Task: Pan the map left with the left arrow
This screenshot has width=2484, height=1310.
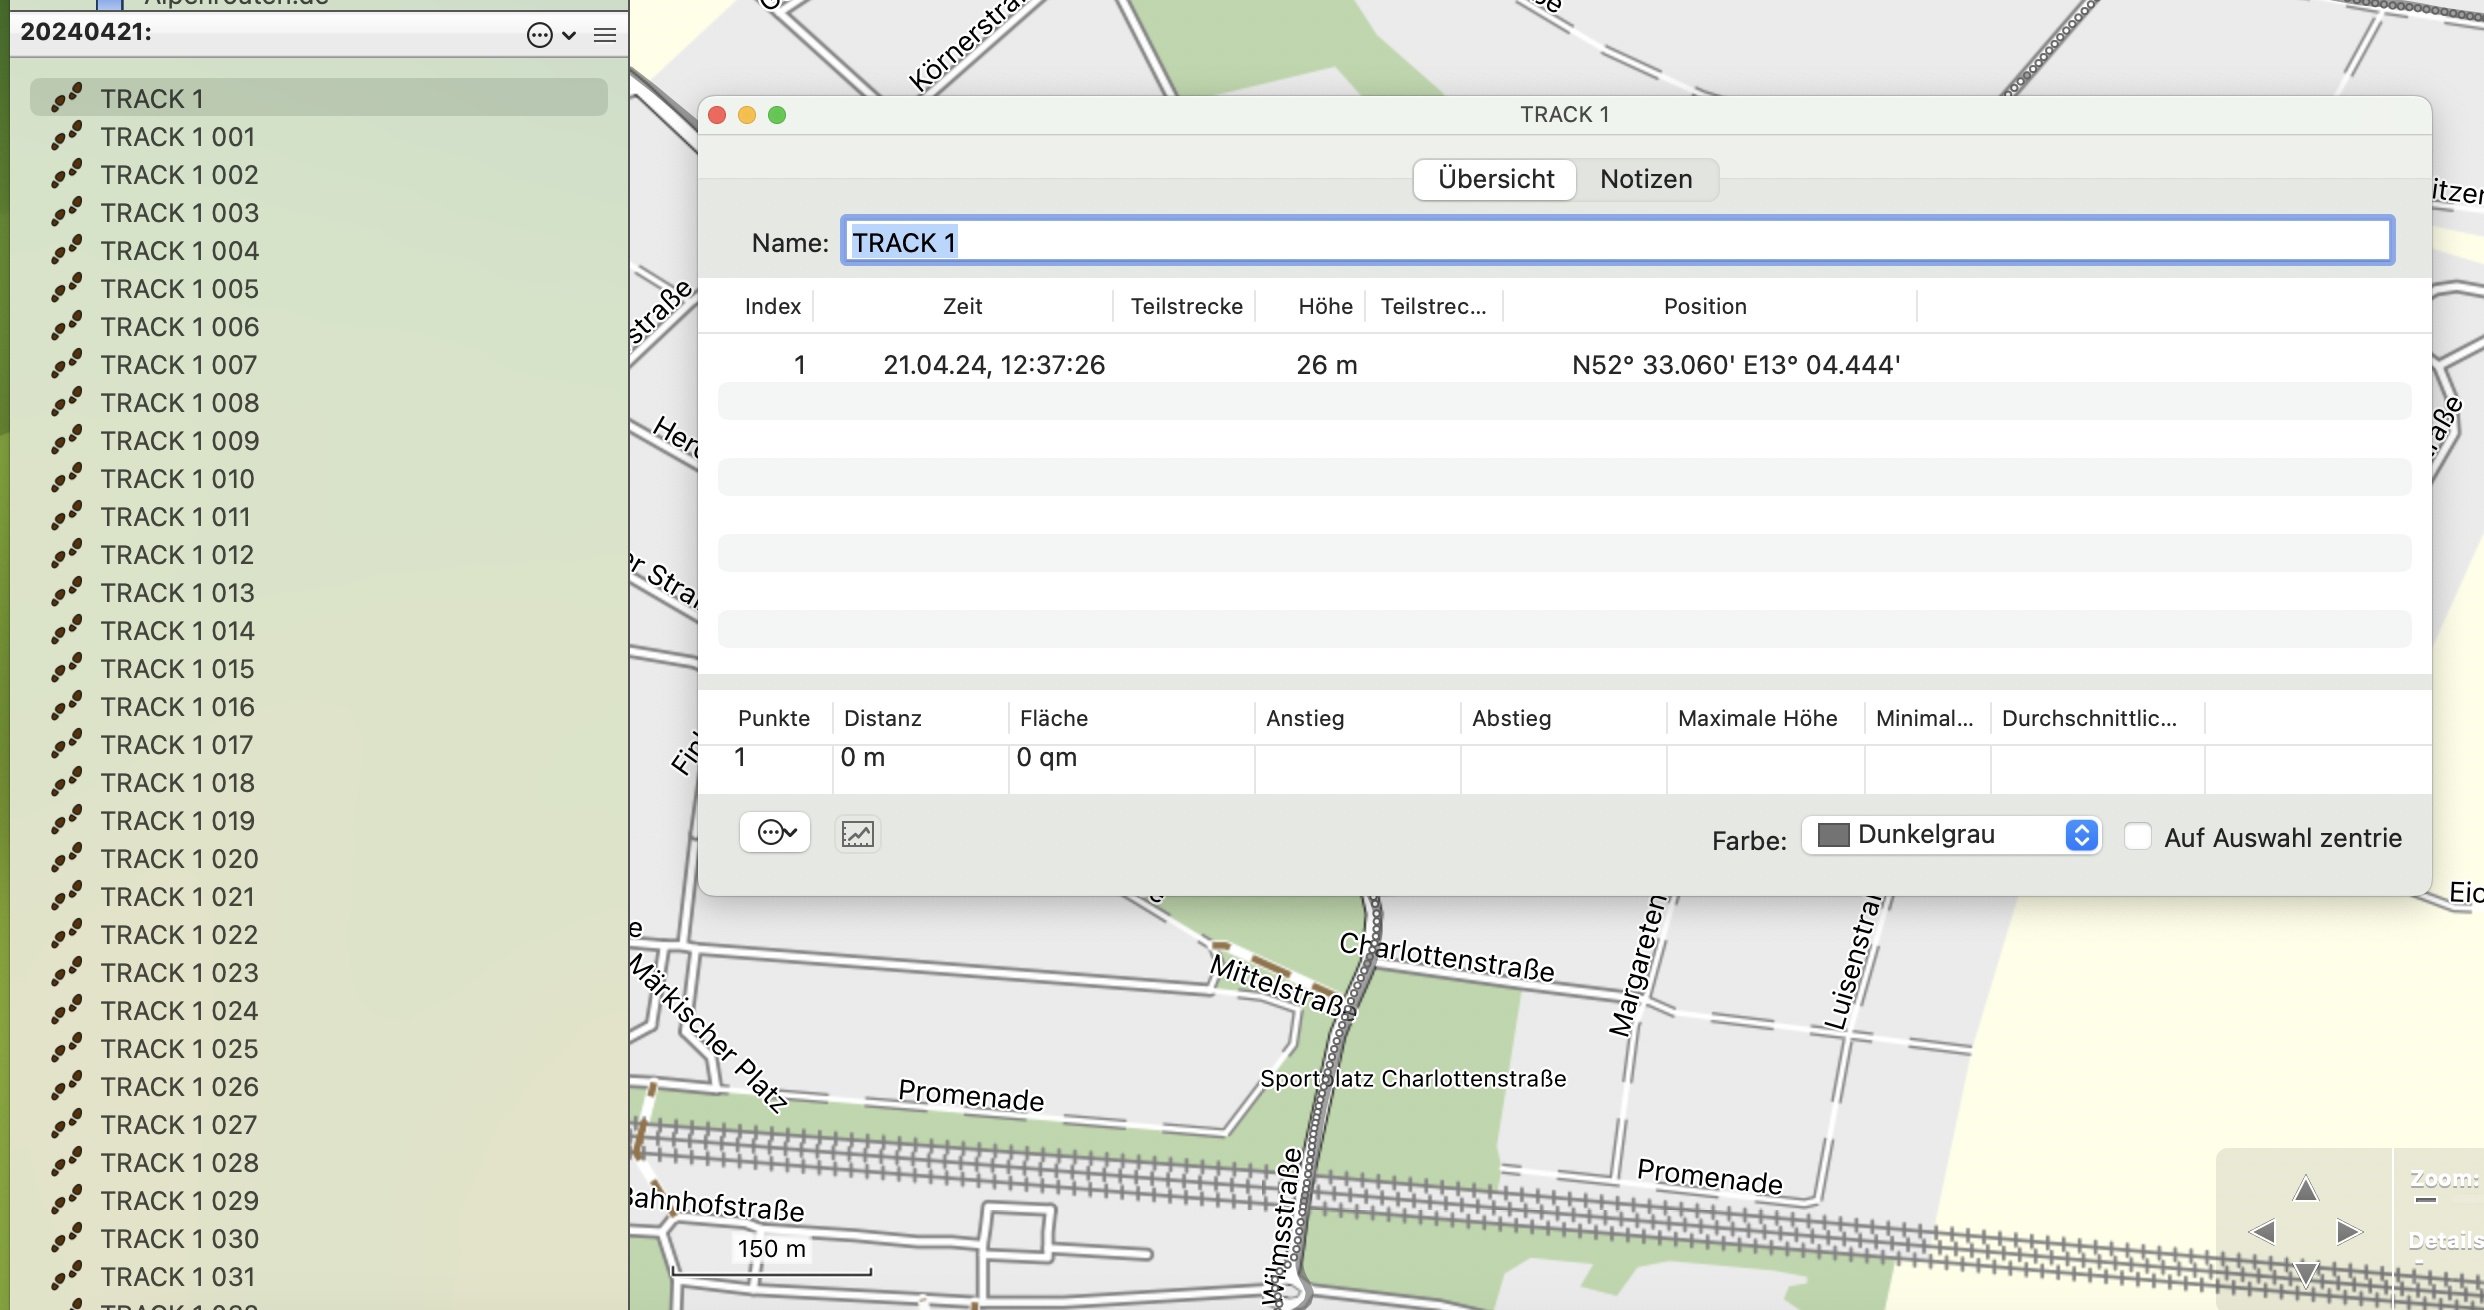Action: point(2262,1232)
